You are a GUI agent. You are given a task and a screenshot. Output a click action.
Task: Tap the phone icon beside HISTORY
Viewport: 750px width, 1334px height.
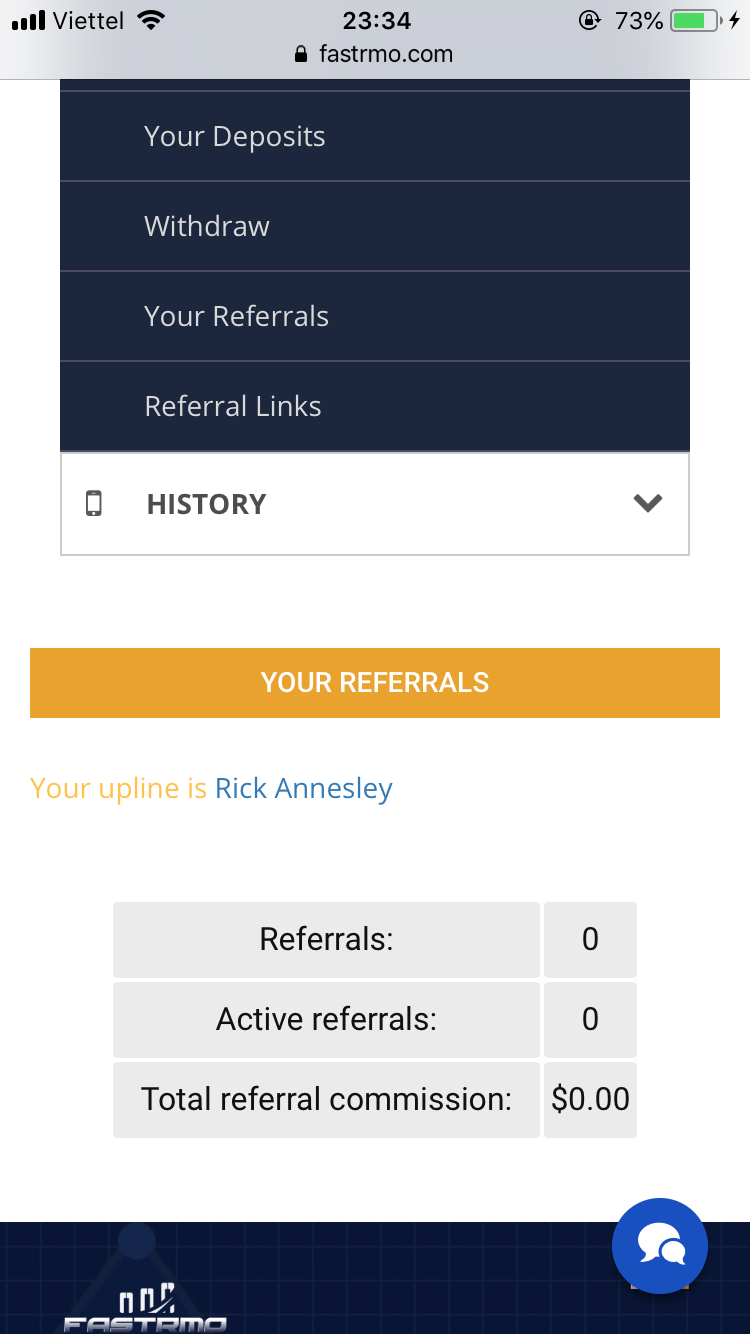click(x=94, y=503)
